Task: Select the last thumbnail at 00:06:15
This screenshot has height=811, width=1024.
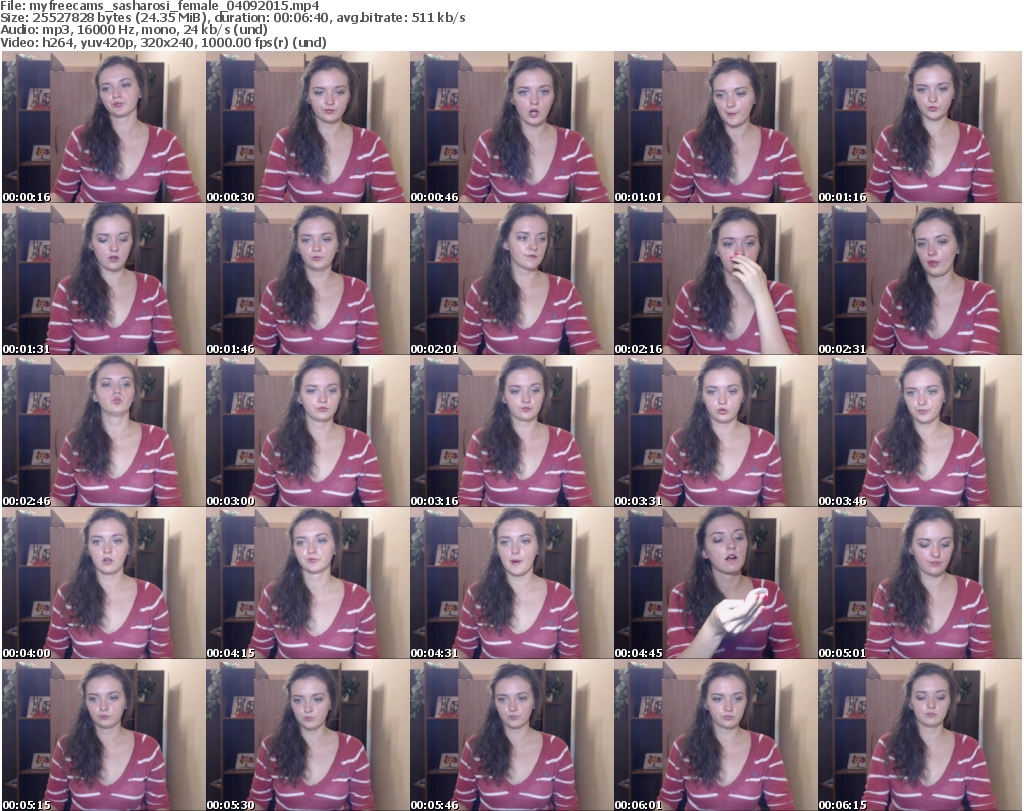Action: click(920, 736)
